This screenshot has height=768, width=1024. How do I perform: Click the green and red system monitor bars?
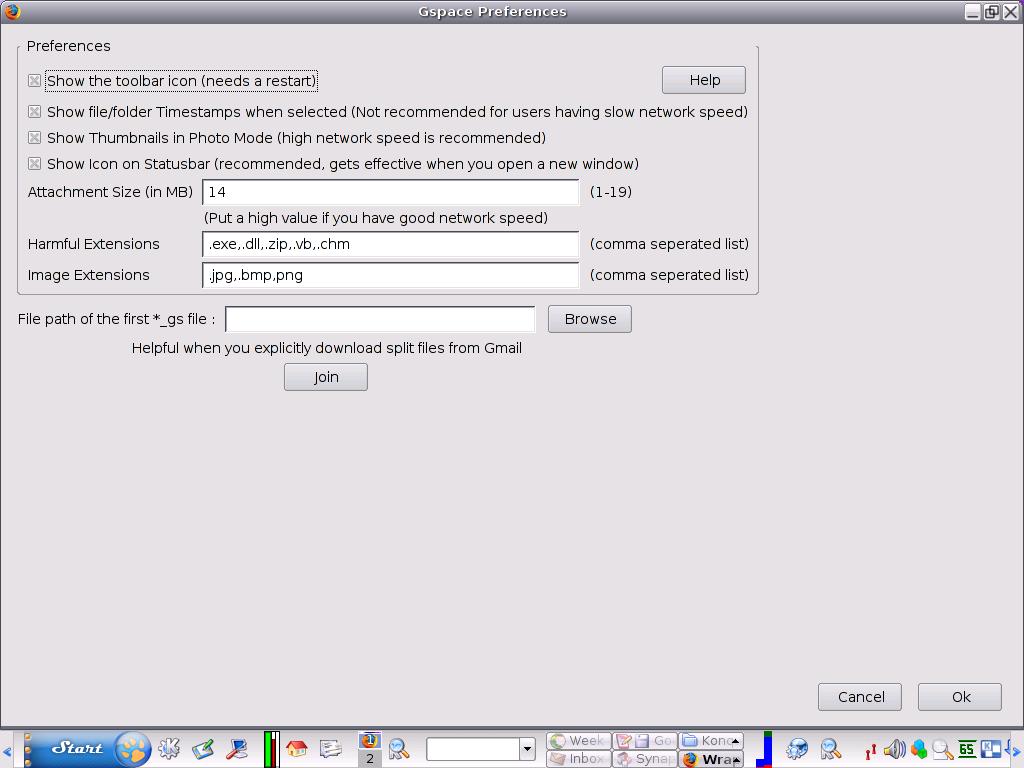pos(272,749)
